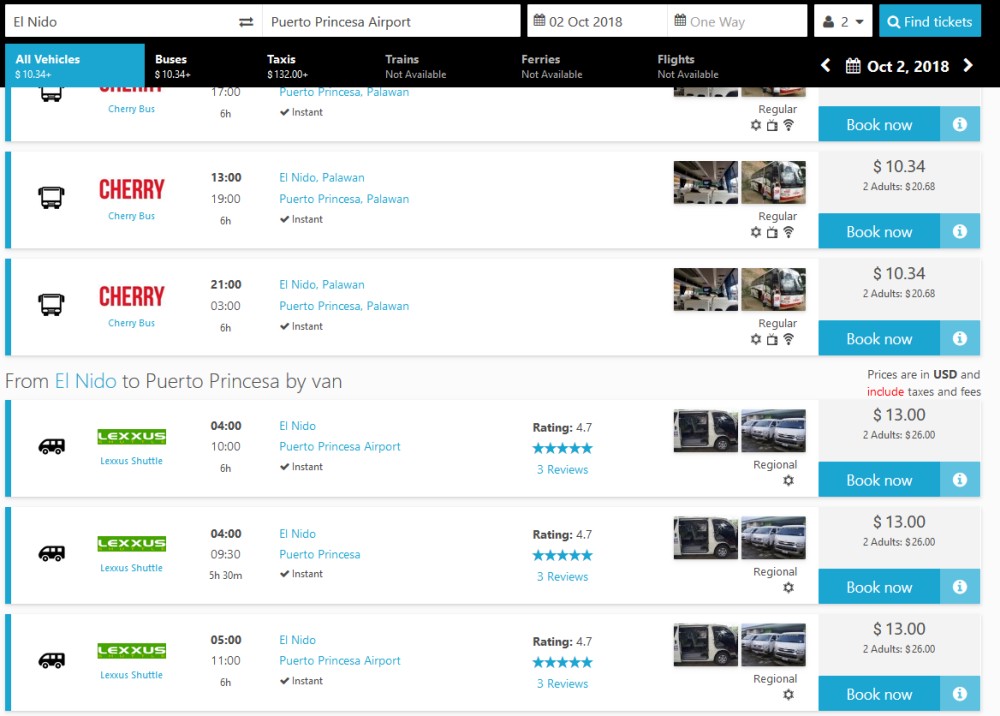1000x716 pixels.
Task: Click Lexxus logo on 04:00 to 10:00 trip
Action: click(x=131, y=437)
